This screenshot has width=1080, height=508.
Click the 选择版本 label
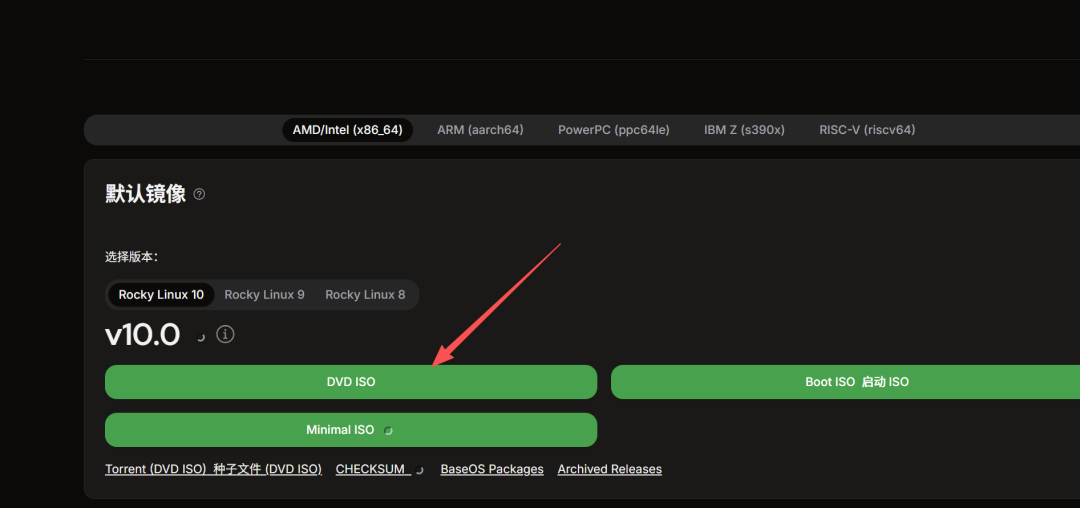click(132, 257)
